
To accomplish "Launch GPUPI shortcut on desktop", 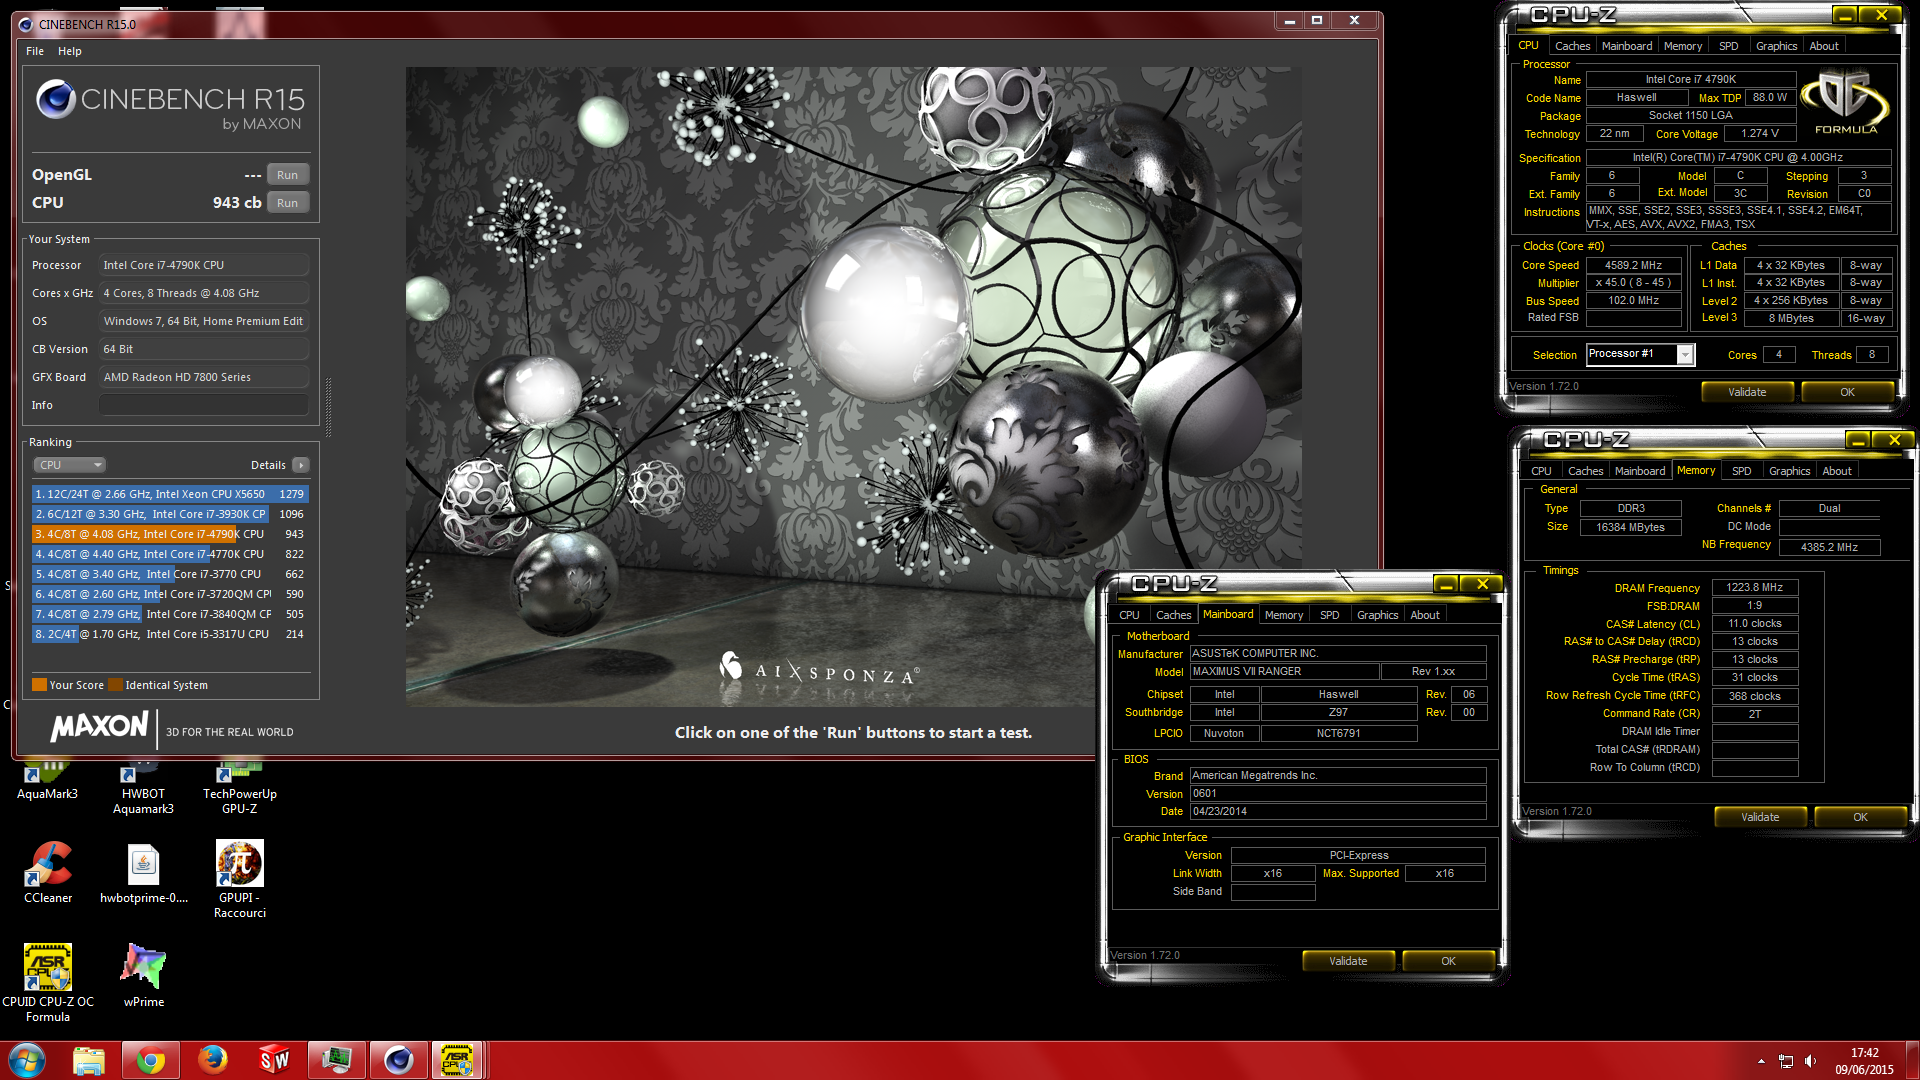I will (x=240, y=878).
